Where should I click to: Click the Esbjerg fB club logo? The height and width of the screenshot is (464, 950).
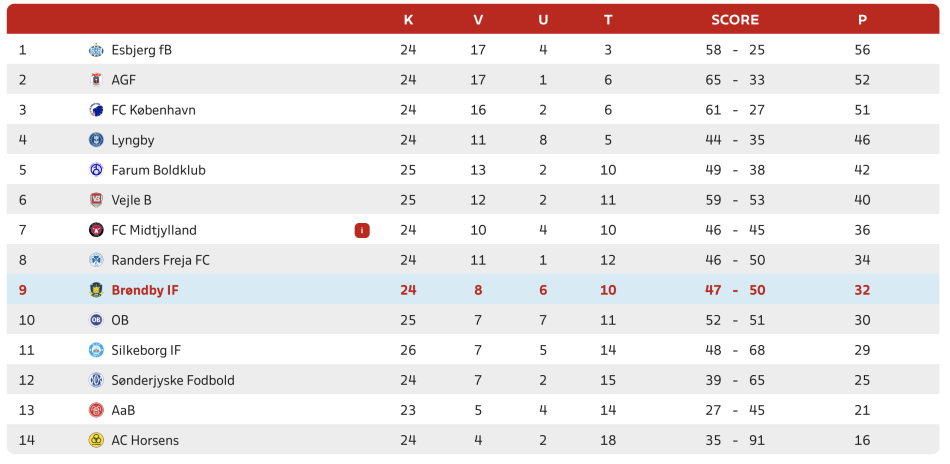coord(96,50)
